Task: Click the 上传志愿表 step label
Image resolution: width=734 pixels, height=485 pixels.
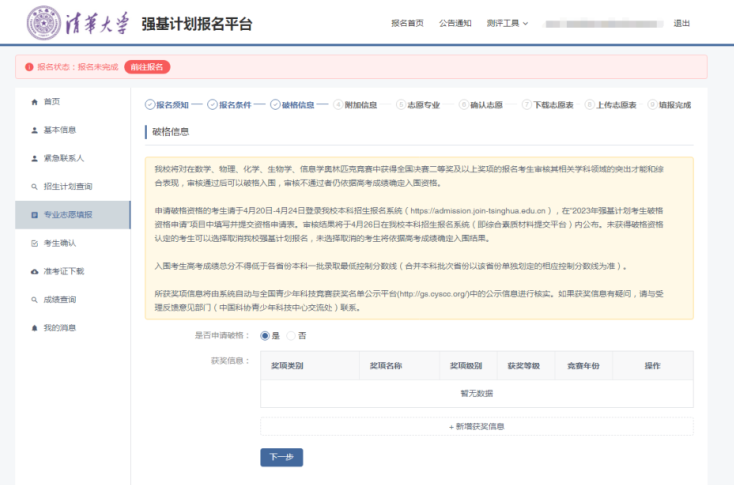Action: 617,105
